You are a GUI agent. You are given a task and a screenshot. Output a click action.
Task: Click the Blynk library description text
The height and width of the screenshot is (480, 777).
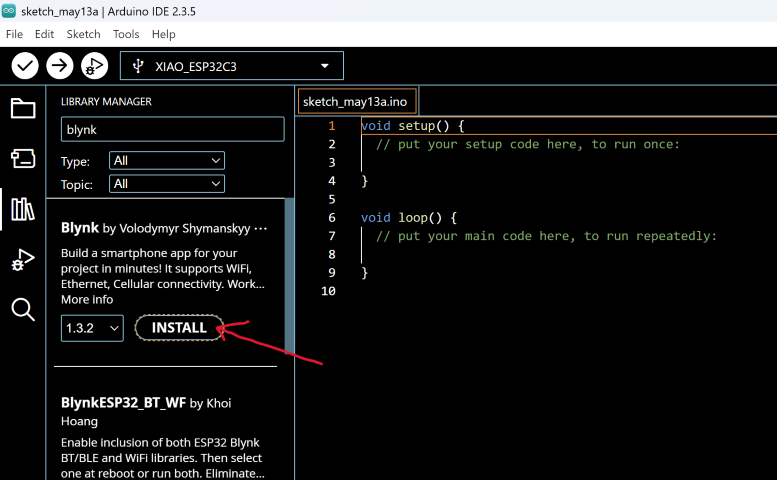coord(163,268)
